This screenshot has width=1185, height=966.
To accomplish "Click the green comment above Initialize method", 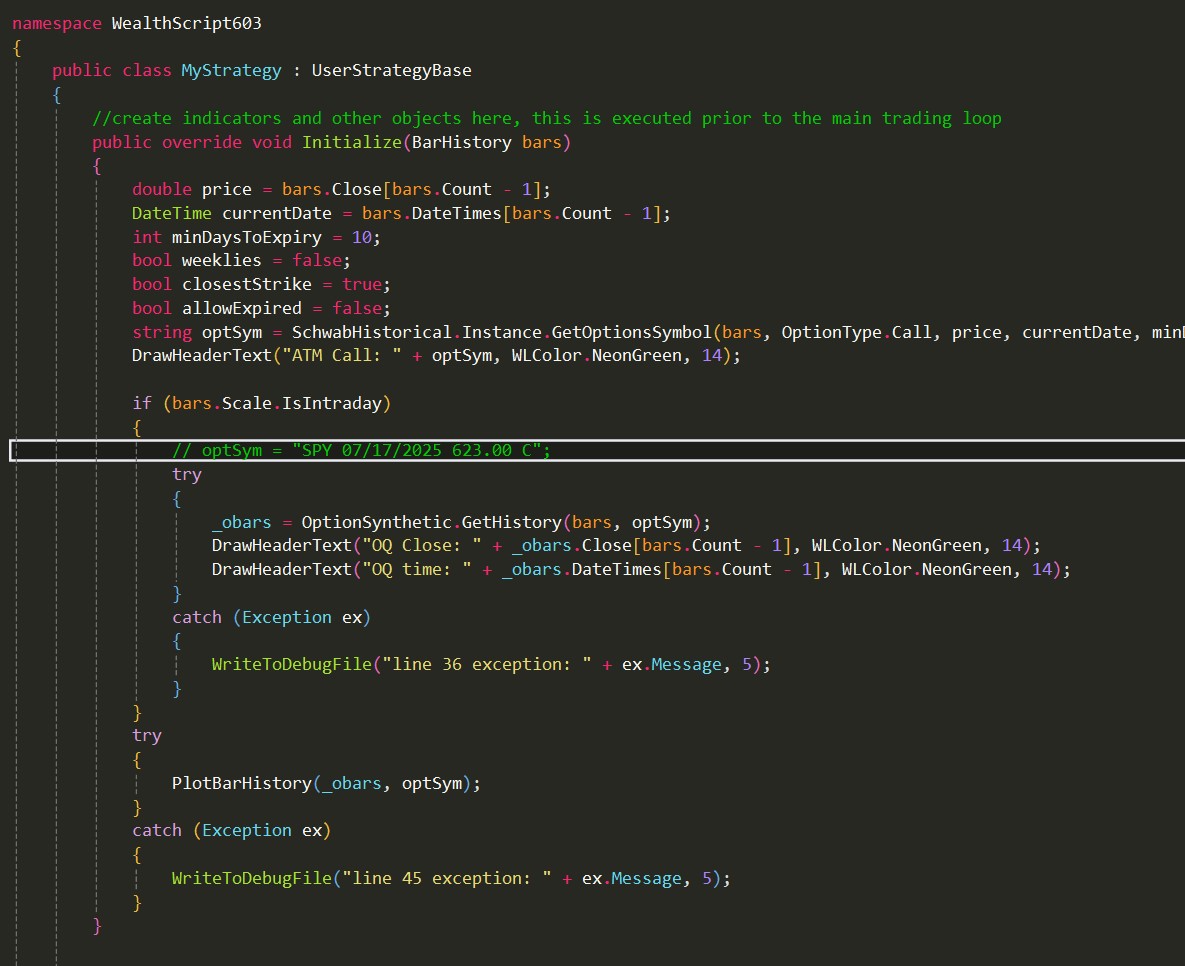I will click(x=546, y=118).
